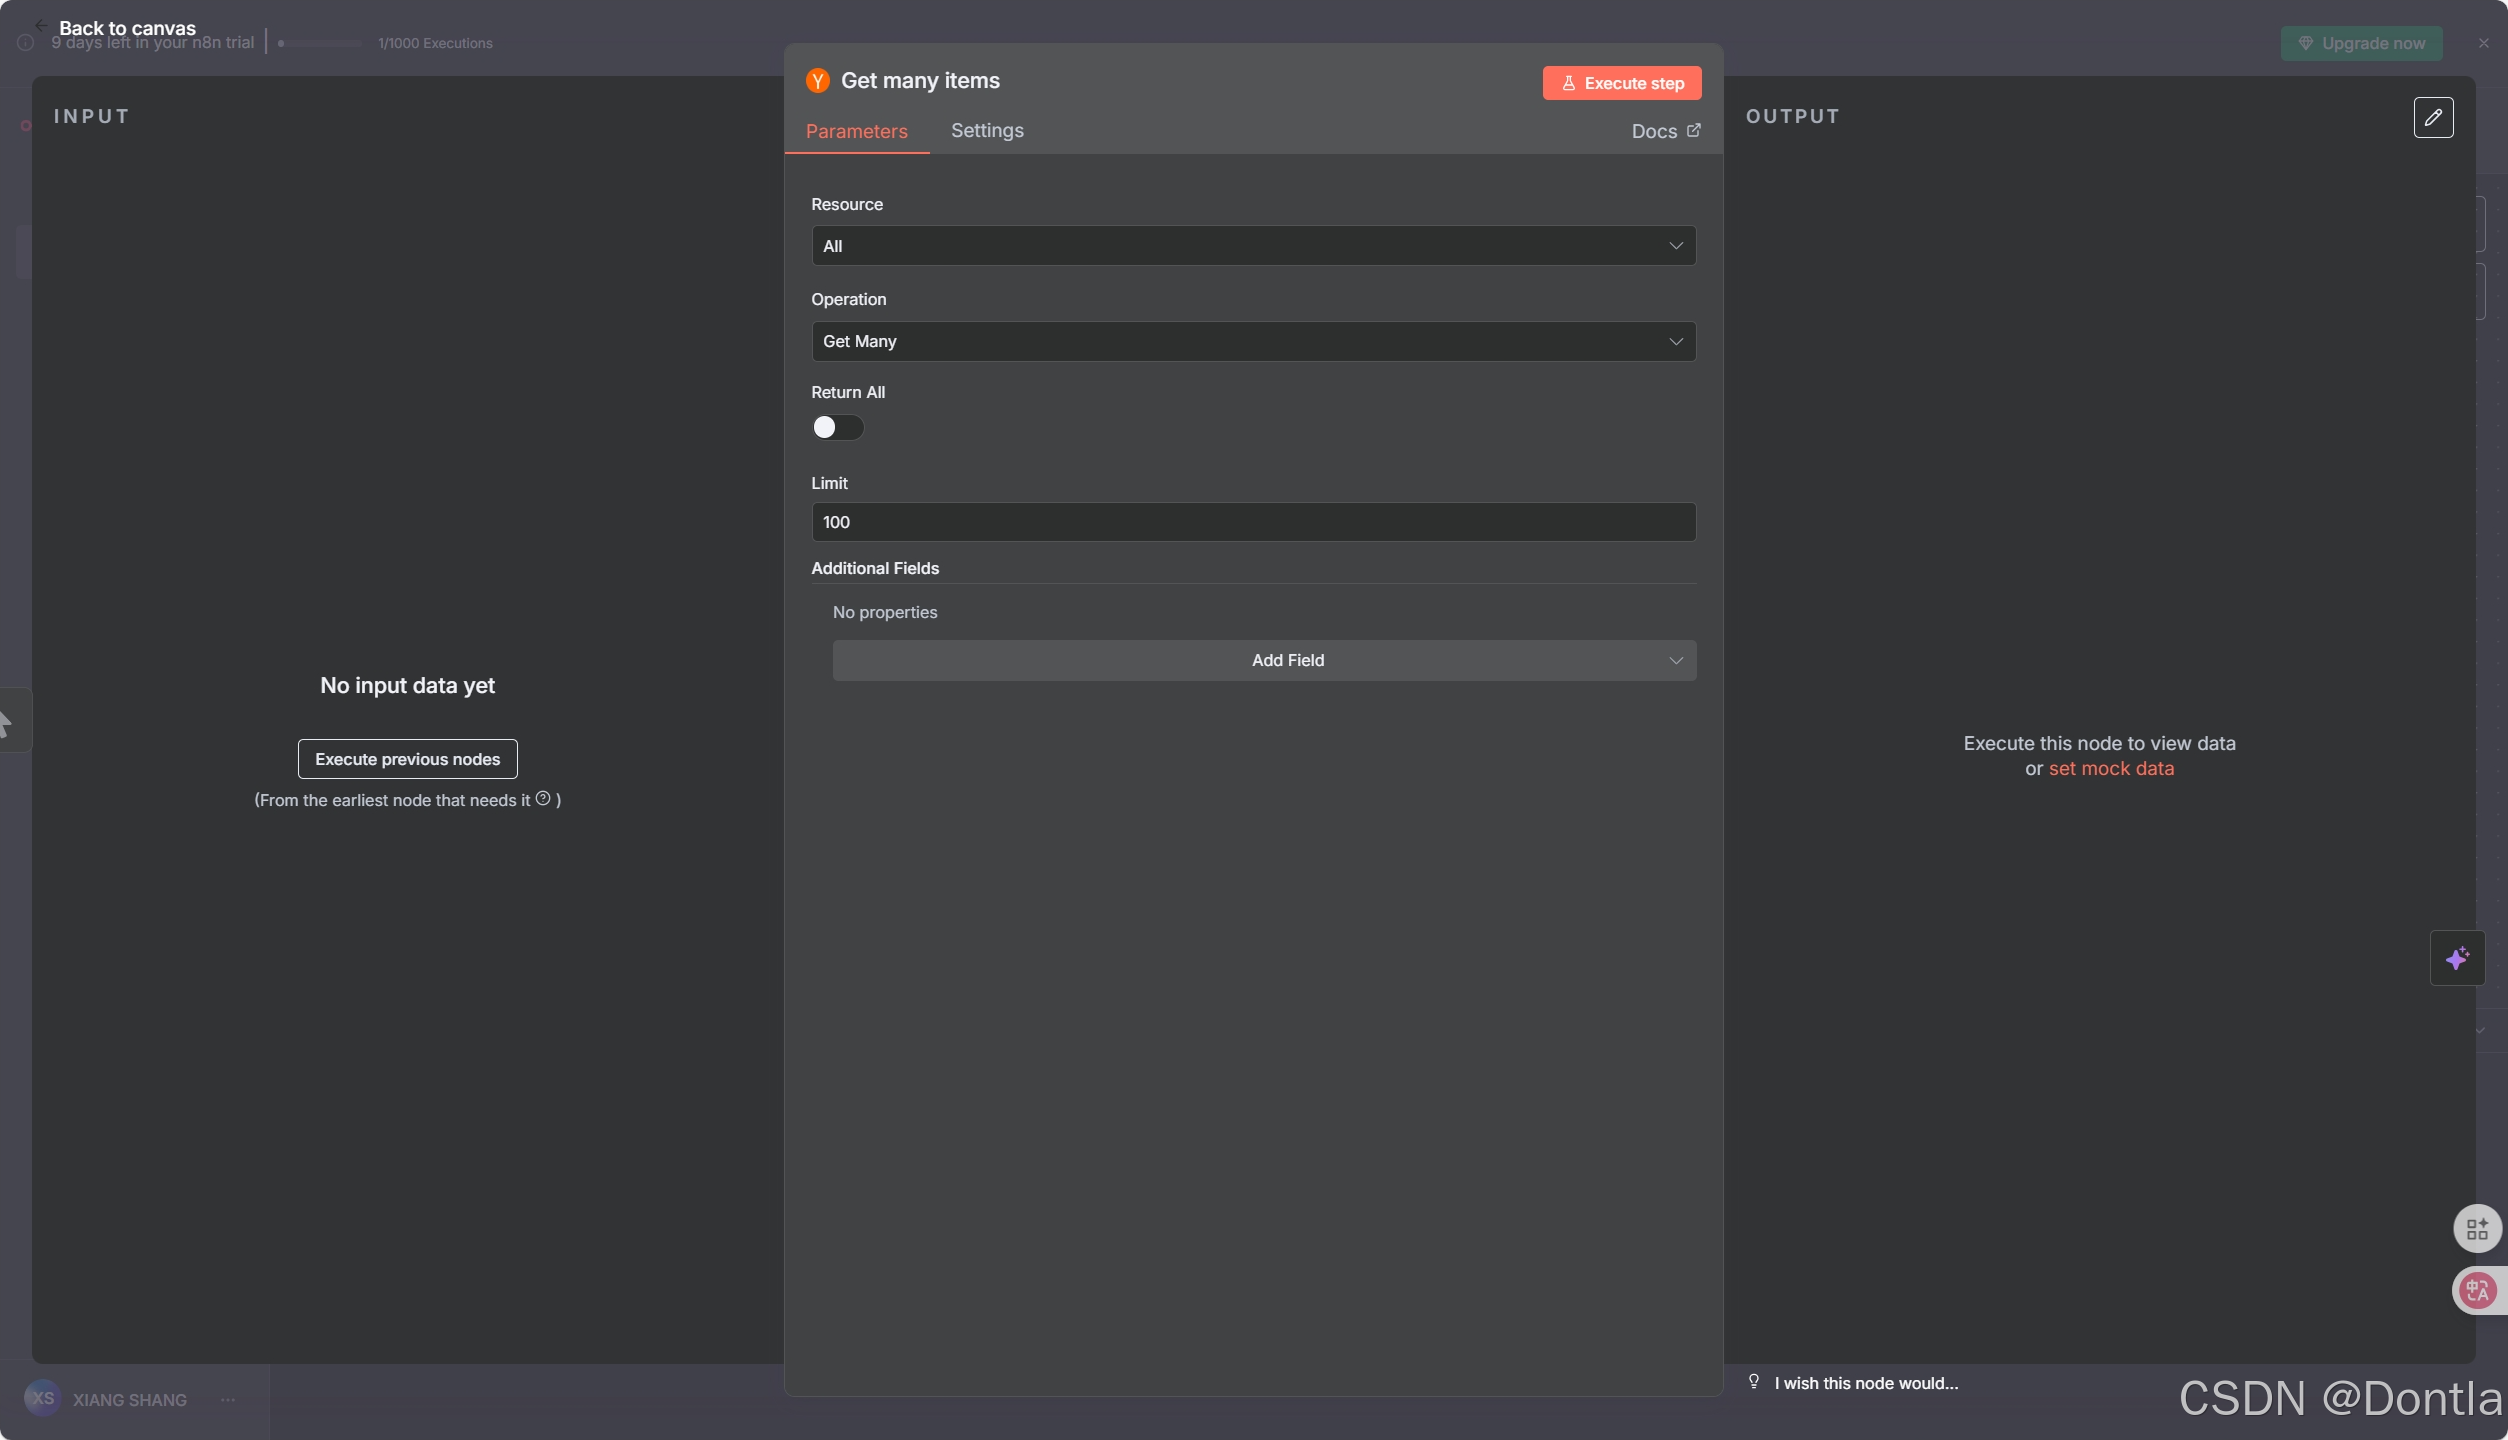Click the XS user avatar
The image size is (2508, 1440).
pos(42,1398)
